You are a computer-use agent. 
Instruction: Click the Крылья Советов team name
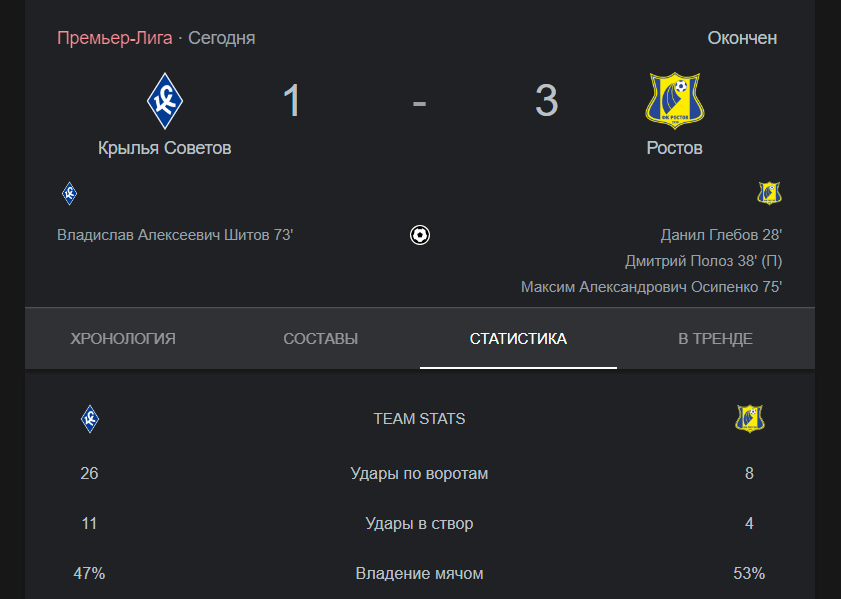point(165,148)
